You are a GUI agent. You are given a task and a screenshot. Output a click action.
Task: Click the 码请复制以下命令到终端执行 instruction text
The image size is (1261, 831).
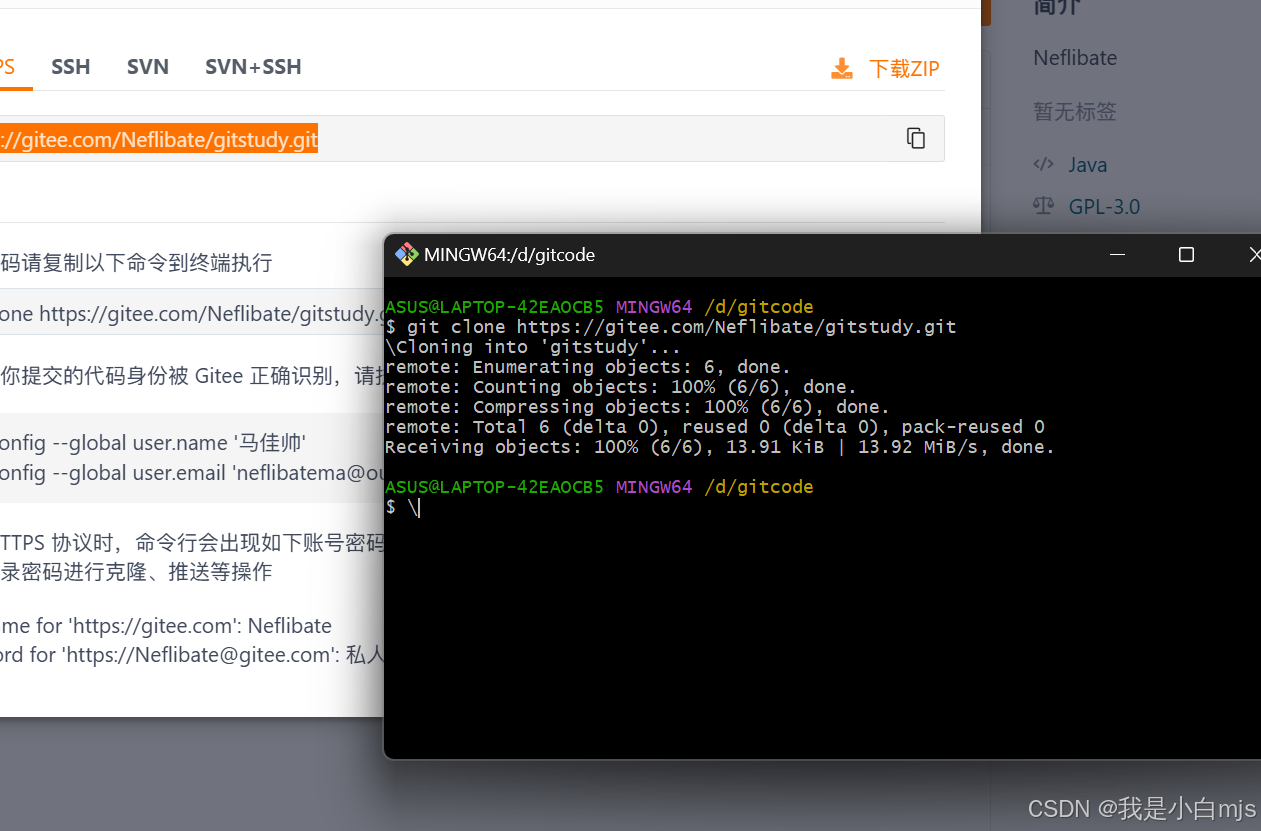click(136, 263)
